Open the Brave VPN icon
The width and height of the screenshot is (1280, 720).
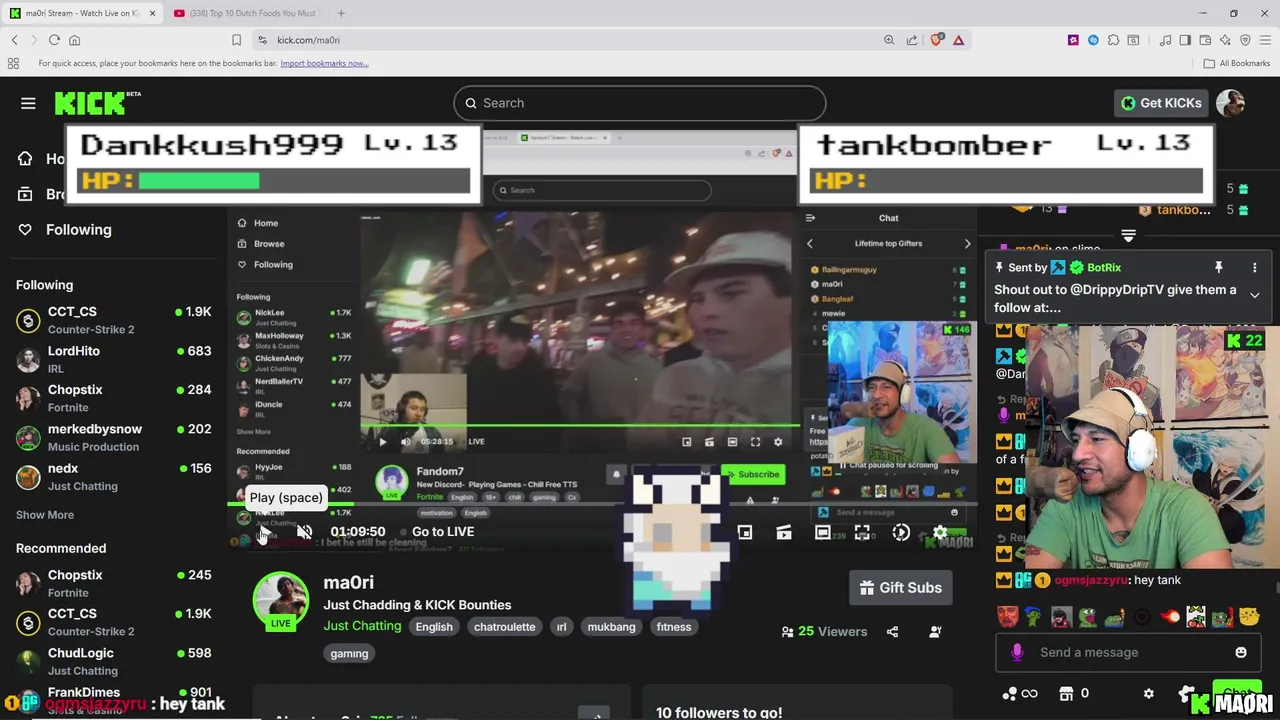[x=1245, y=40]
